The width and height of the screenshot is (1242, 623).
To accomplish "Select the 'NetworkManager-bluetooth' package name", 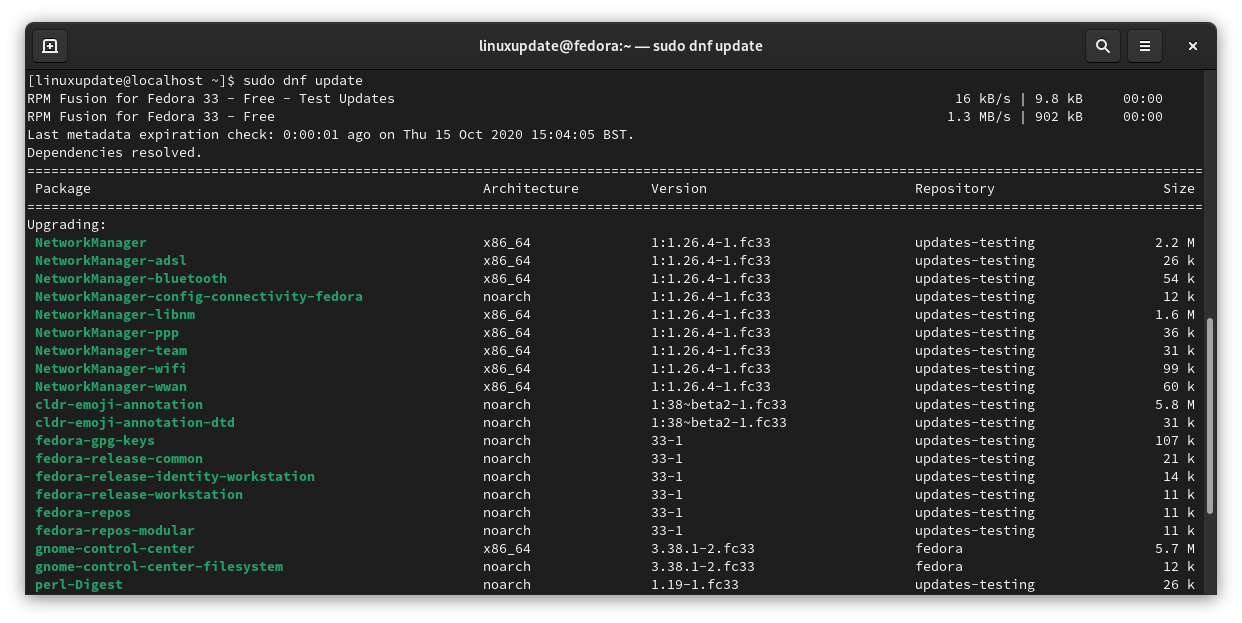I will click(x=131, y=278).
